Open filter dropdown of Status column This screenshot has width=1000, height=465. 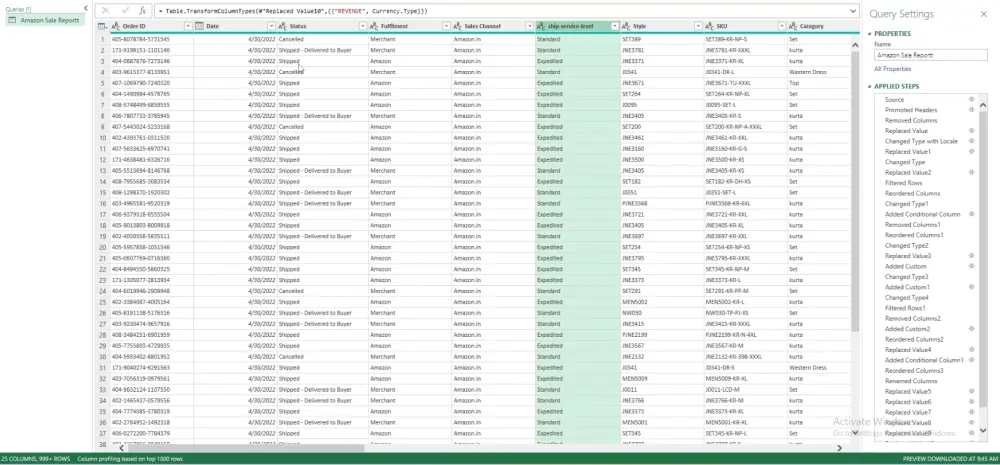click(363, 26)
